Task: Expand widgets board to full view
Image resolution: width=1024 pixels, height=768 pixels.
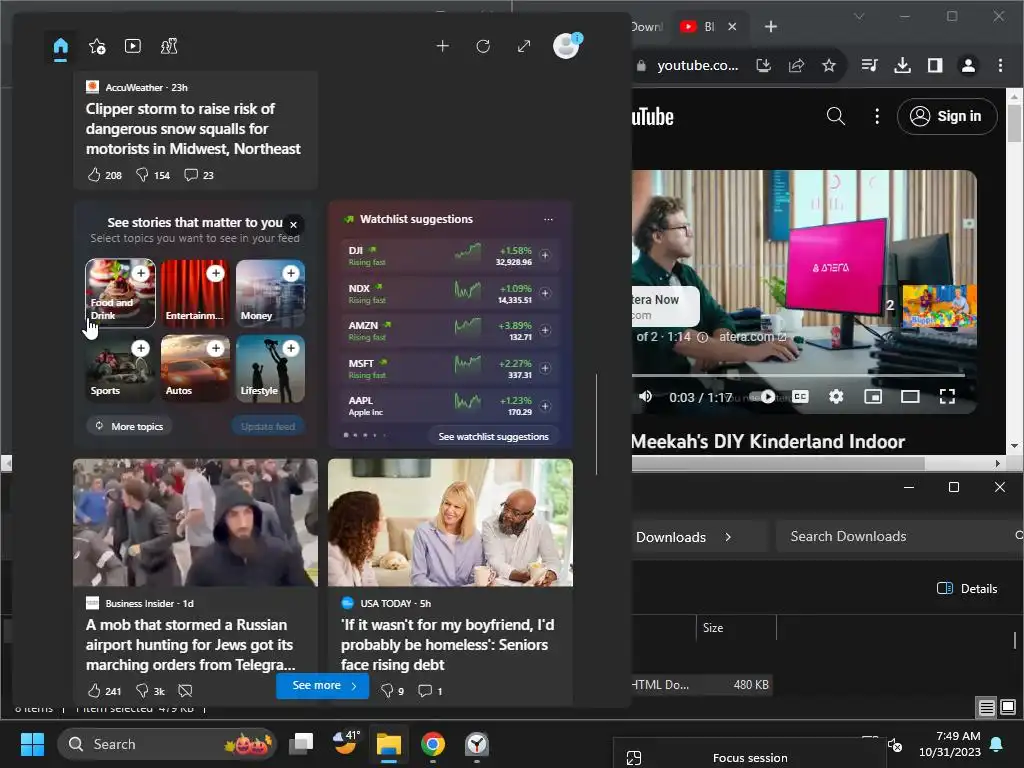Action: 524,46
